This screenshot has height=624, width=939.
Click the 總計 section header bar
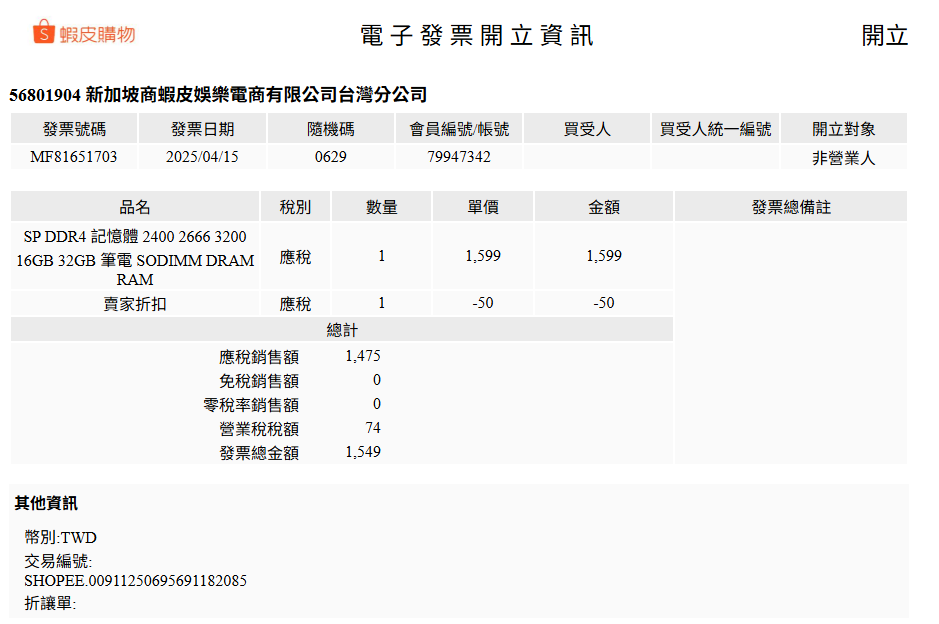tap(342, 330)
